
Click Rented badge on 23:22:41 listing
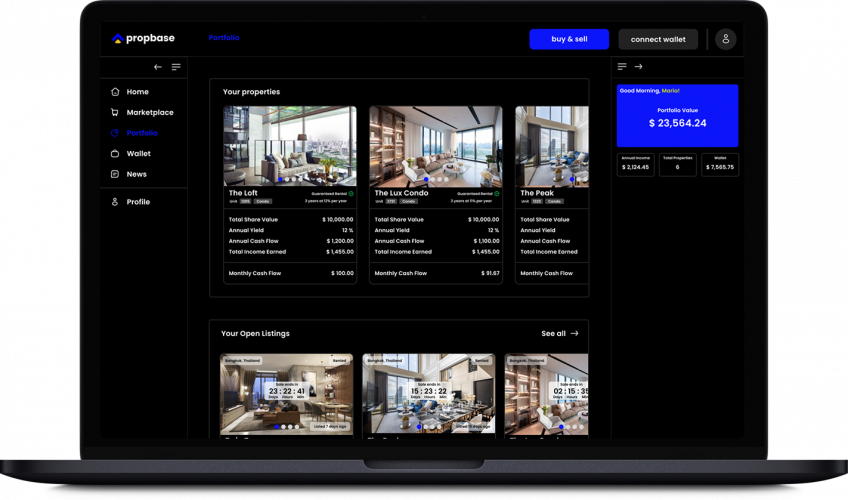339,360
